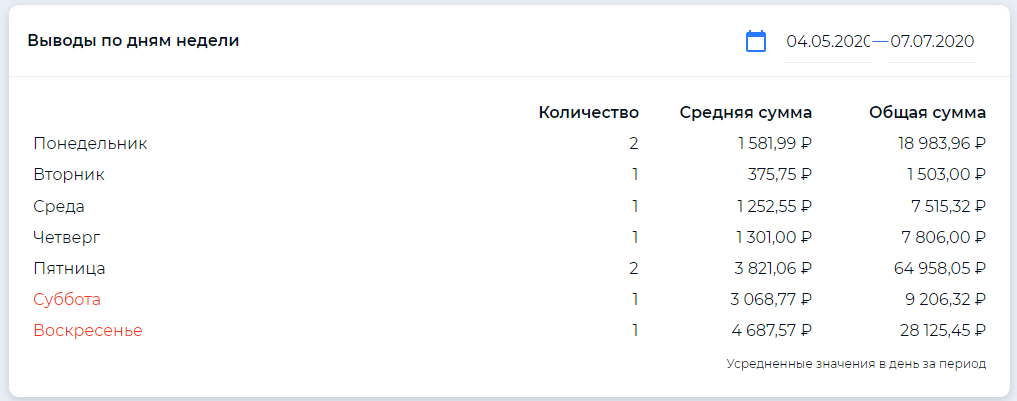Select the Вторник row label
Viewport: 1017px width, 401px height.
pos(69,175)
